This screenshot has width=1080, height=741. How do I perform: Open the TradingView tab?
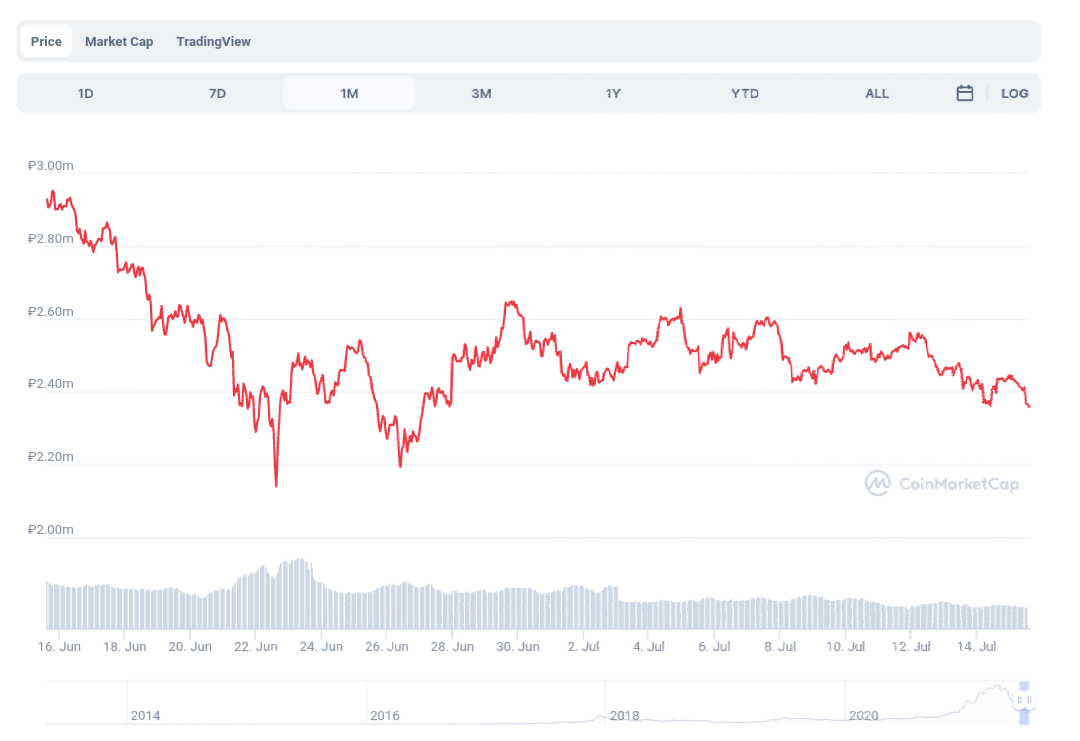click(213, 42)
